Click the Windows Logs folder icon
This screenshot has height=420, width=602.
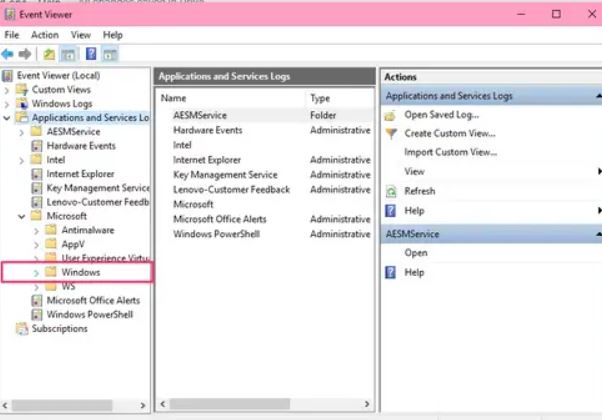click(x=22, y=104)
